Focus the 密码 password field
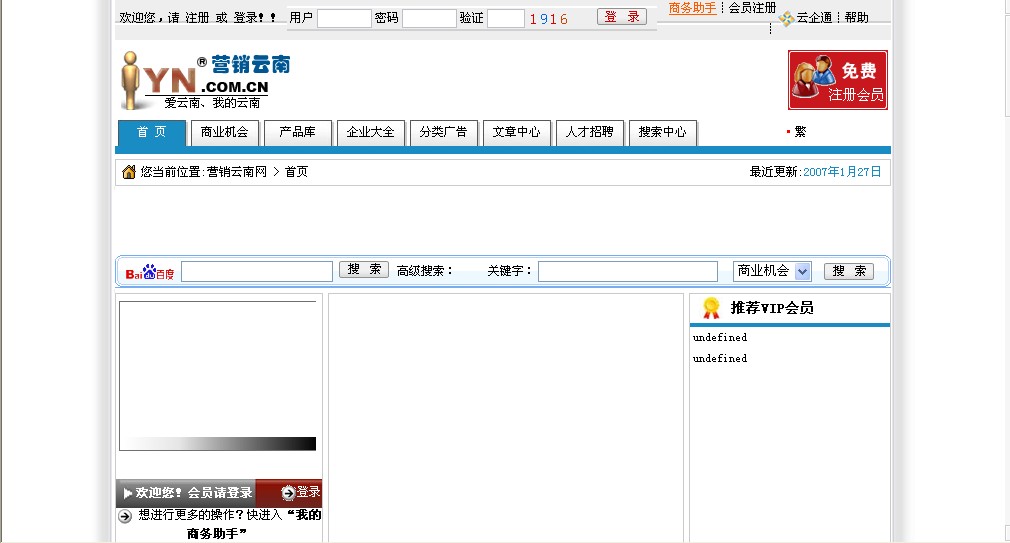 pos(430,18)
